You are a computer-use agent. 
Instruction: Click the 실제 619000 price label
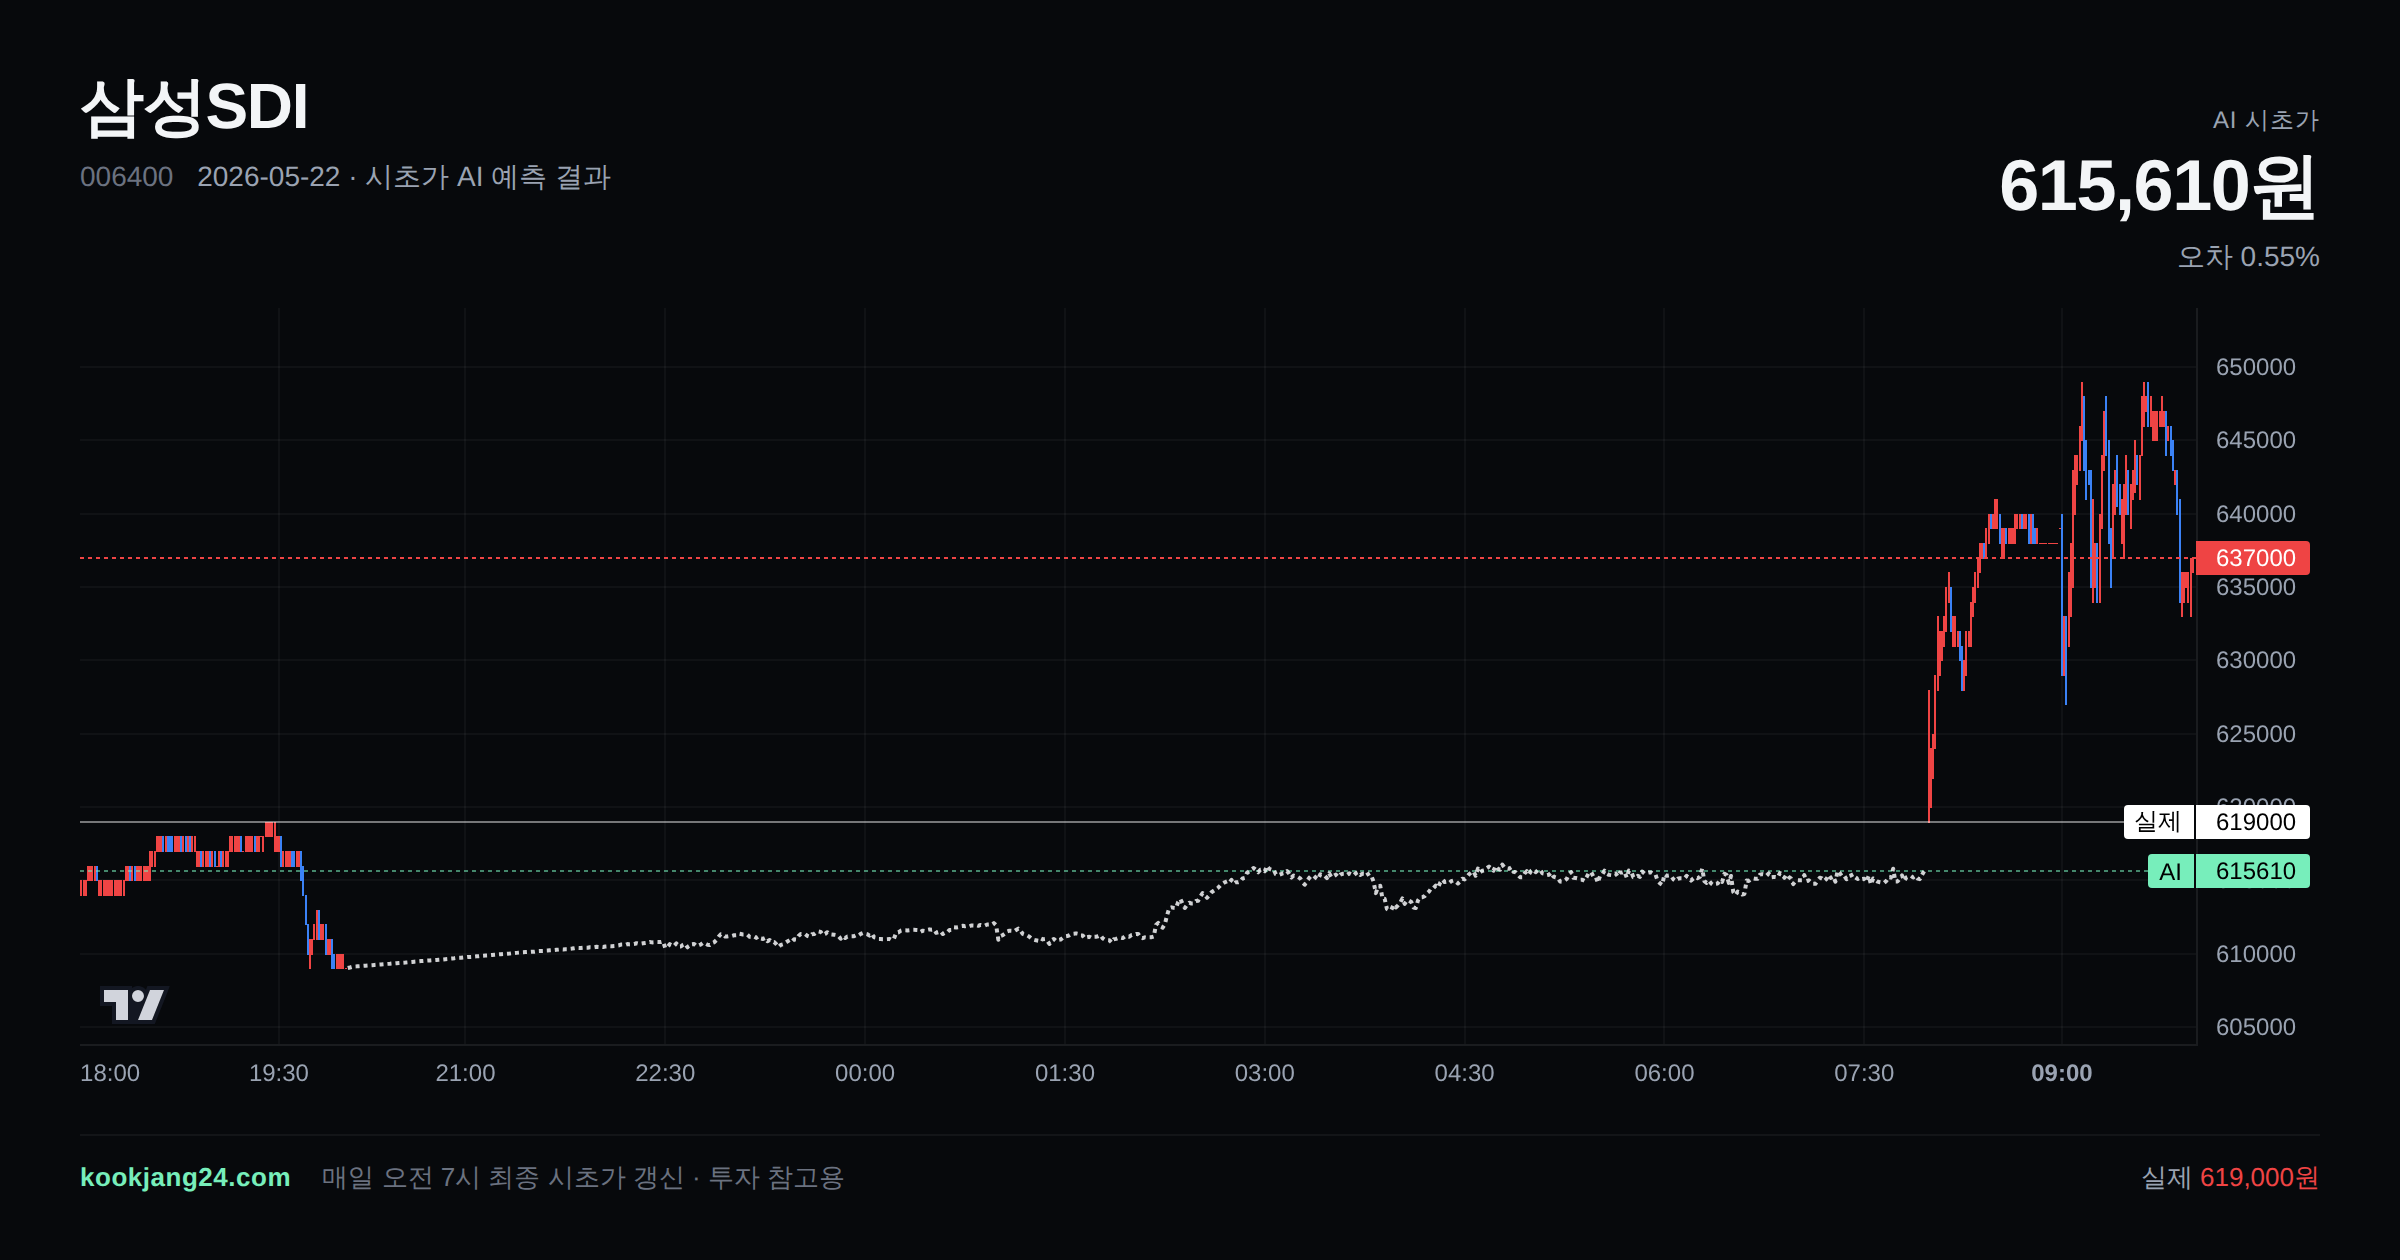pyautogui.click(x=2216, y=822)
